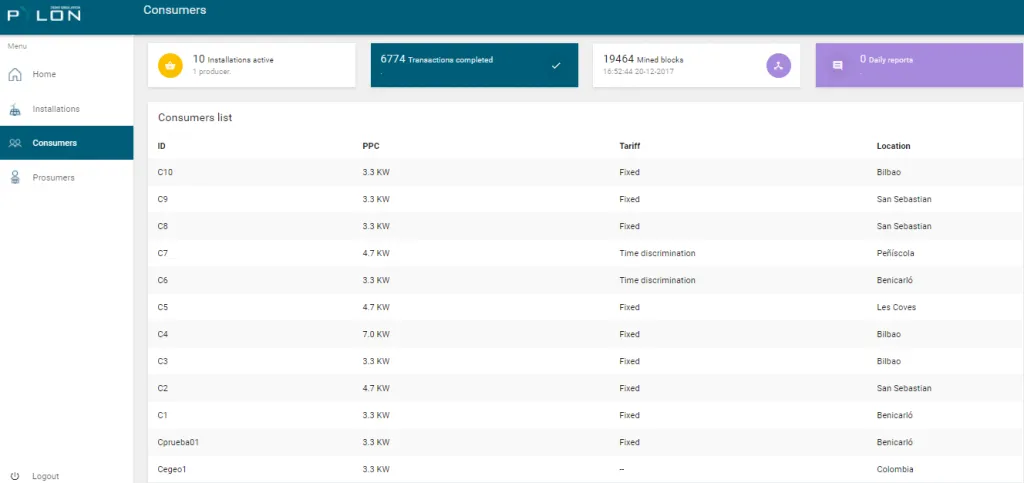
Task: Select consumer ID C5
Action: pos(163,307)
